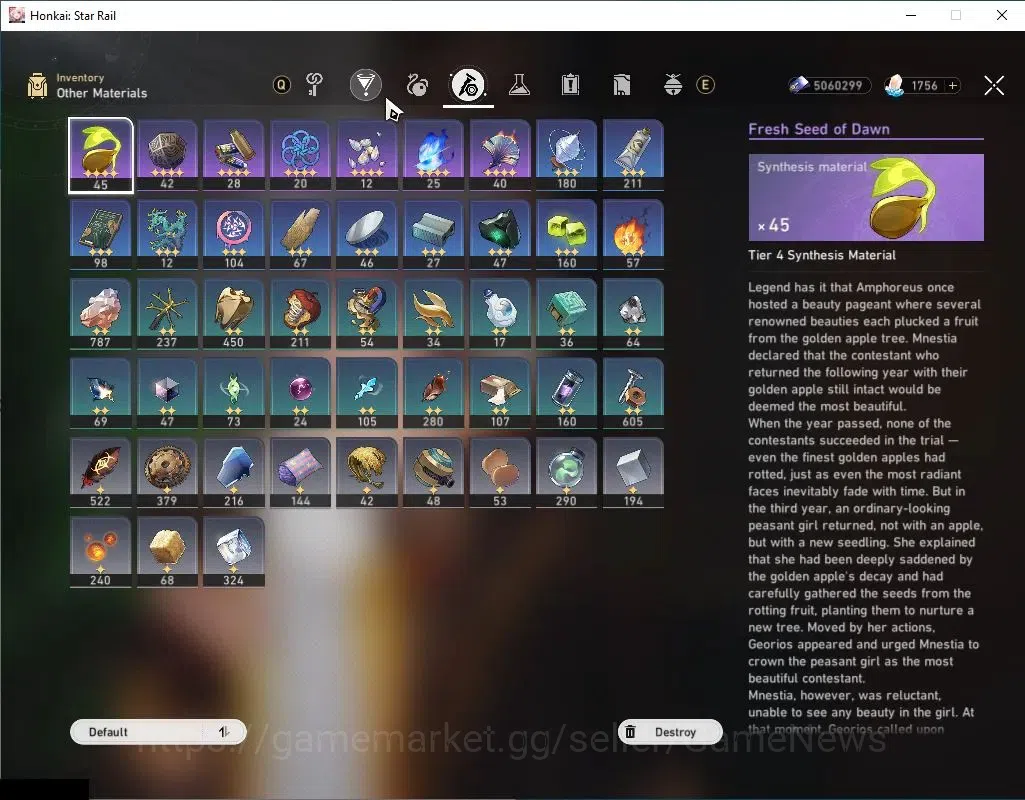This screenshot has width=1025, height=800.
Task: Open the inventory tab with the key icon
Action: click(x=314, y=85)
